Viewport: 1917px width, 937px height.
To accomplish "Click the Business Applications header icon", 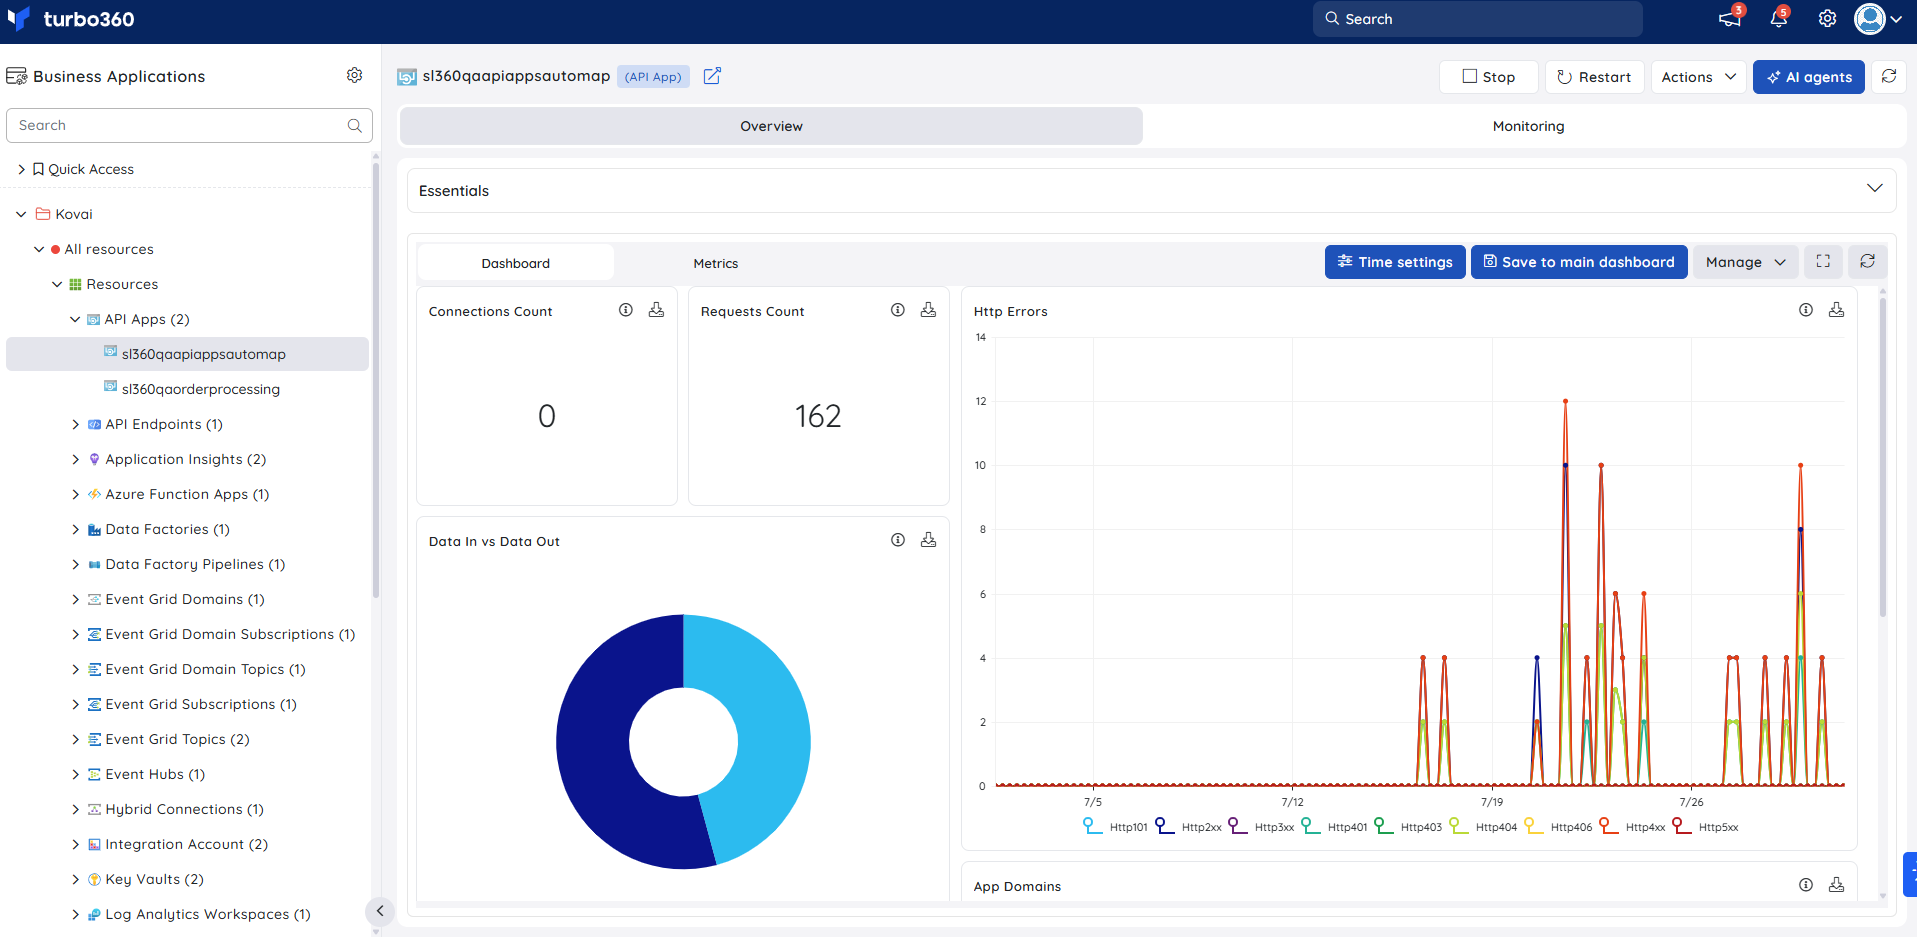I will click(x=16, y=76).
